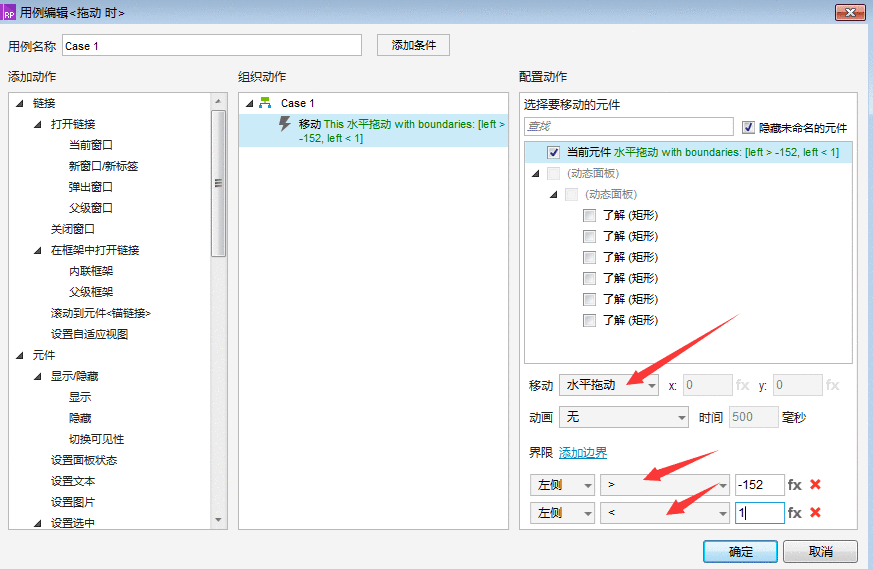Select 滚动到元件<锚链接> action
Image resolution: width=873 pixels, height=570 pixels.
point(101,313)
